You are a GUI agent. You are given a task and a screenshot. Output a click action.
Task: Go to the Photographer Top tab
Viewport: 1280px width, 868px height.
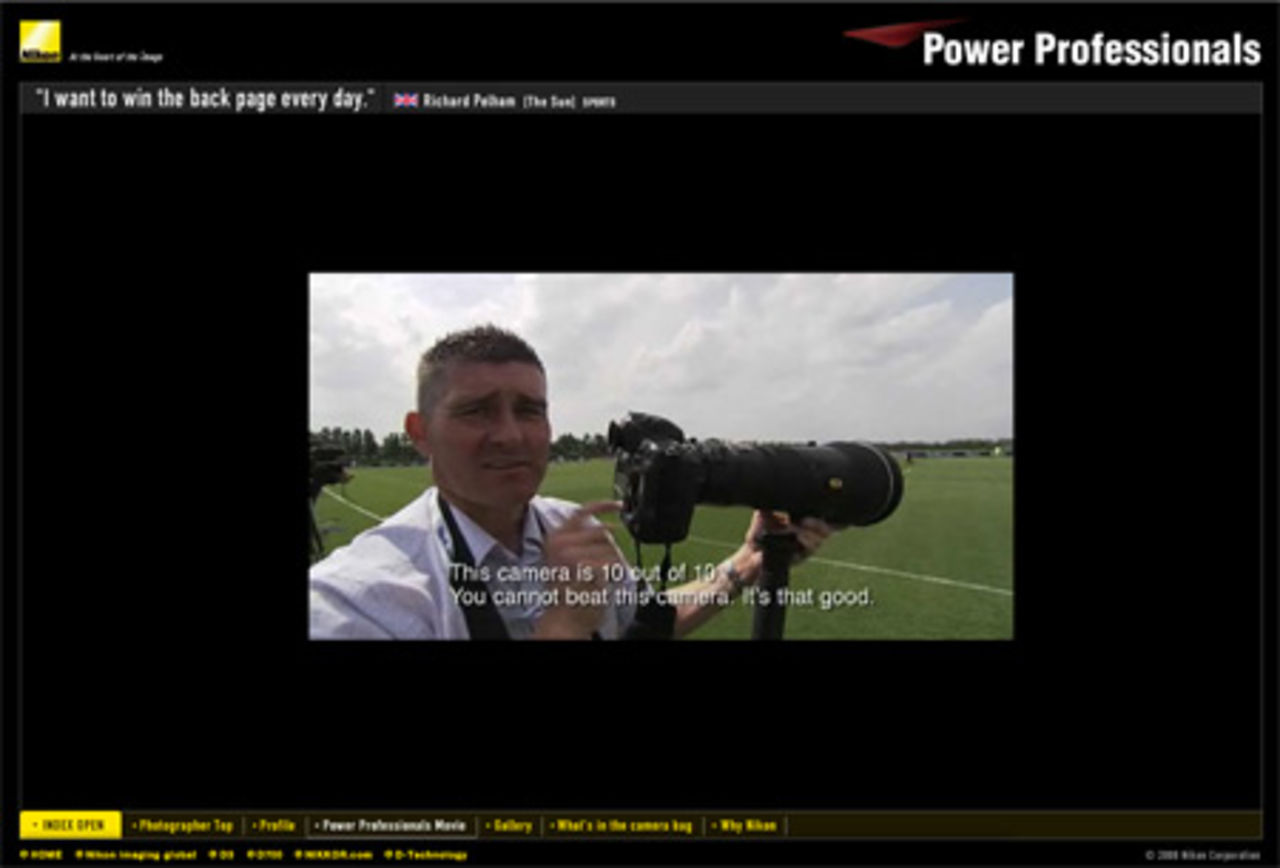click(x=183, y=826)
